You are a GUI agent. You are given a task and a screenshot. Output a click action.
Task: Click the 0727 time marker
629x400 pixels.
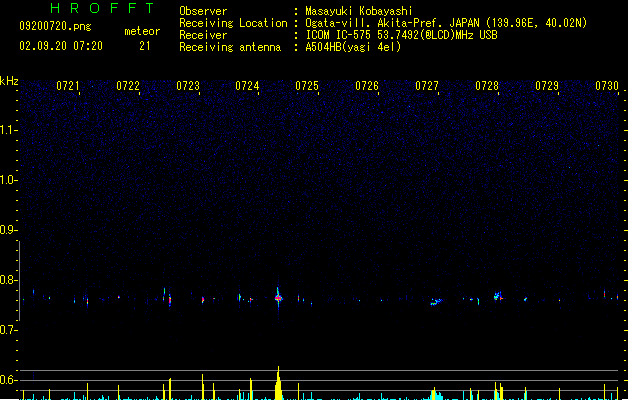tap(427, 86)
